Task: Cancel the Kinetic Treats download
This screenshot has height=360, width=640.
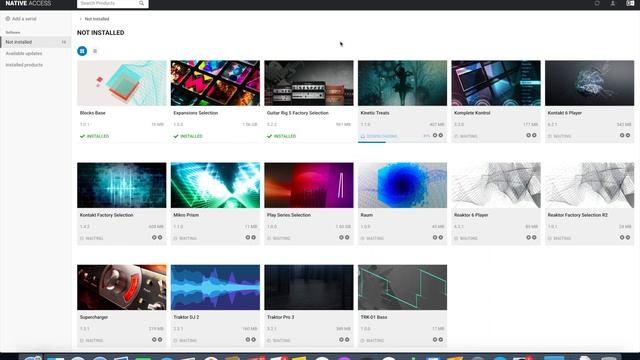Action: (440, 136)
